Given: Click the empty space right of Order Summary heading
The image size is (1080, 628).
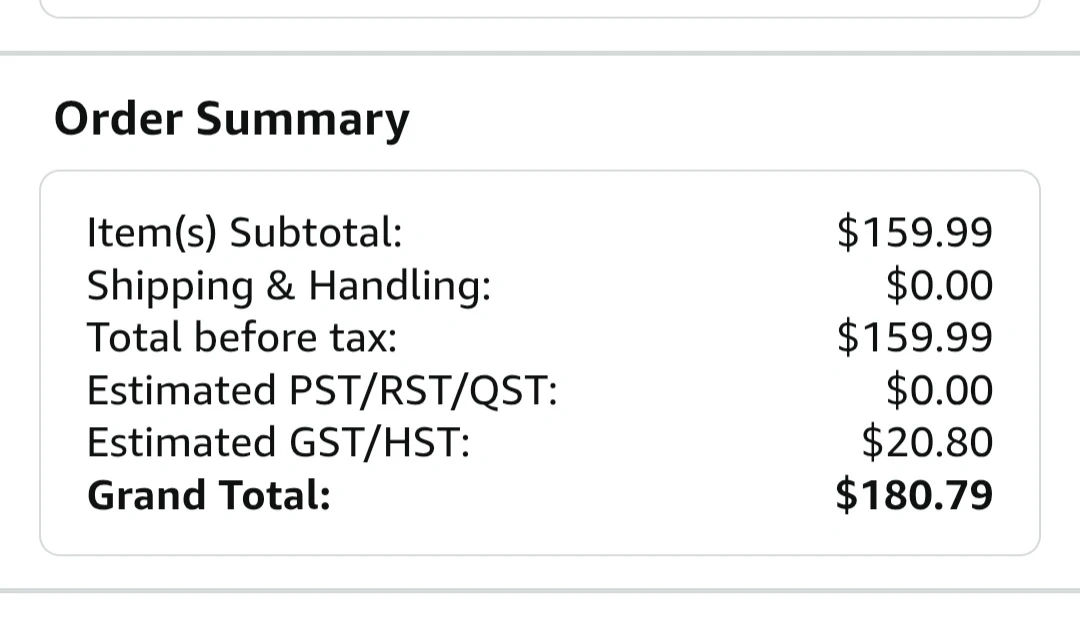Looking at the screenshot, I should click(720, 119).
